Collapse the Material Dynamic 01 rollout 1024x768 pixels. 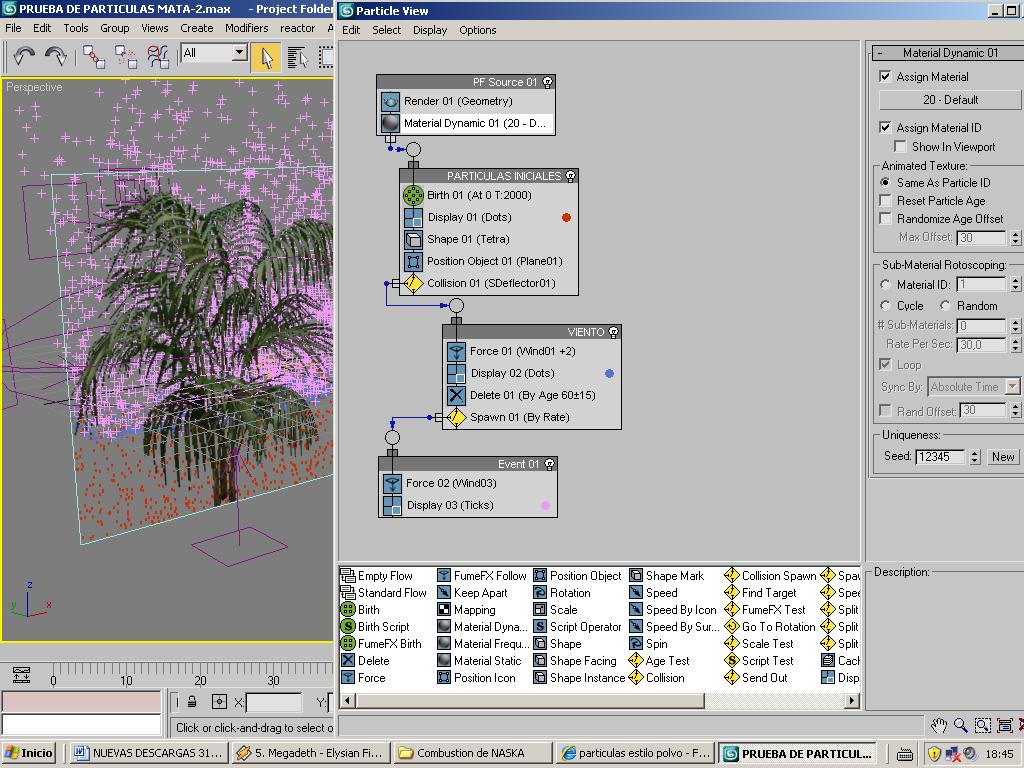click(880, 53)
